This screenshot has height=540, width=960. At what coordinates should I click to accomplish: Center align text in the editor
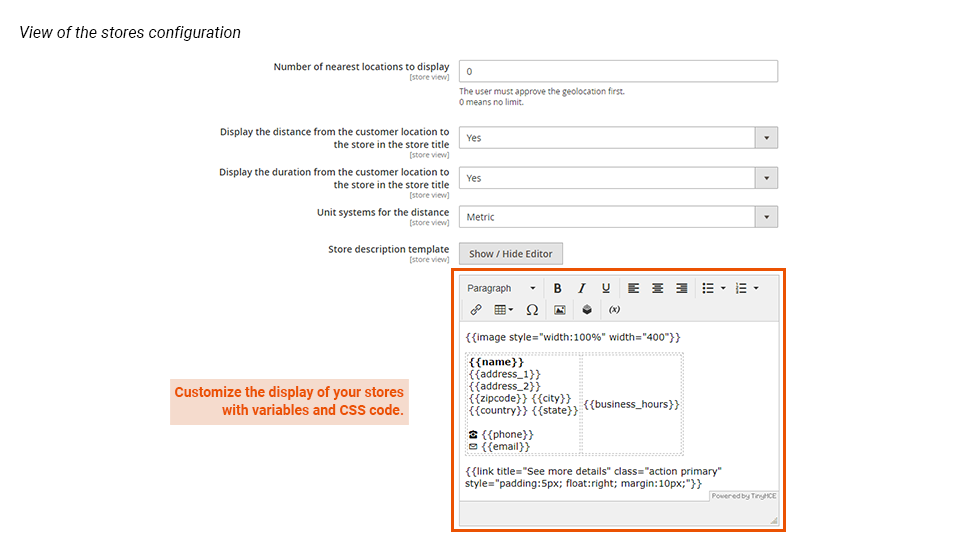(658, 288)
